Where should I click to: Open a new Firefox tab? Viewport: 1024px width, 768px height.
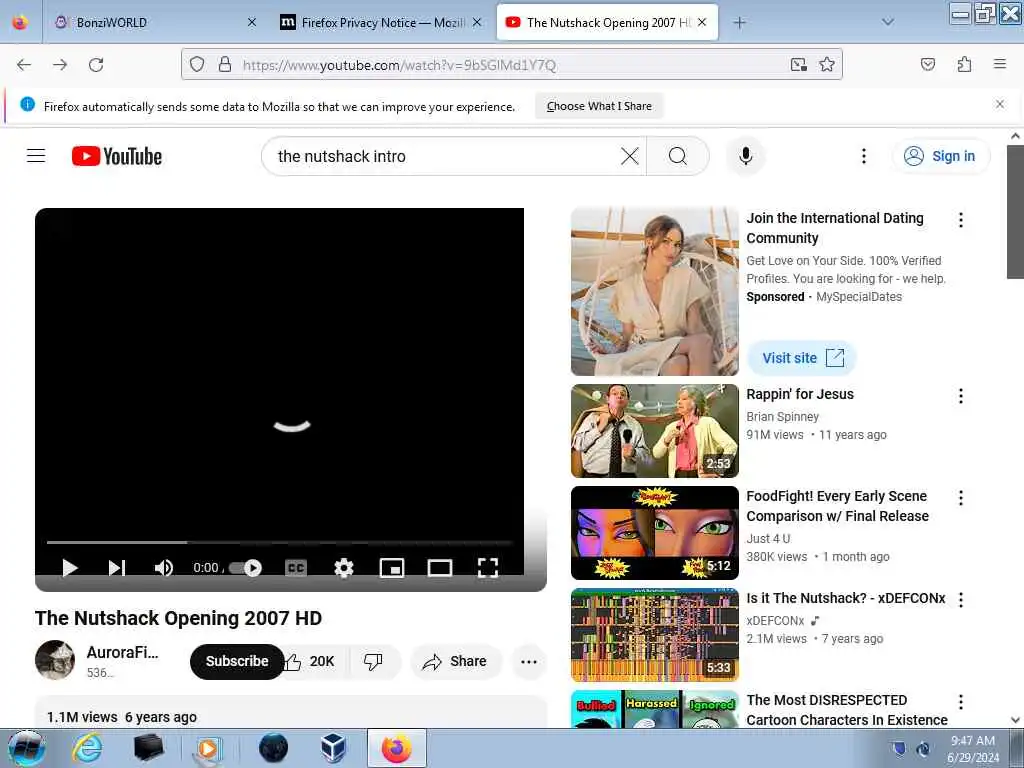(x=739, y=23)
